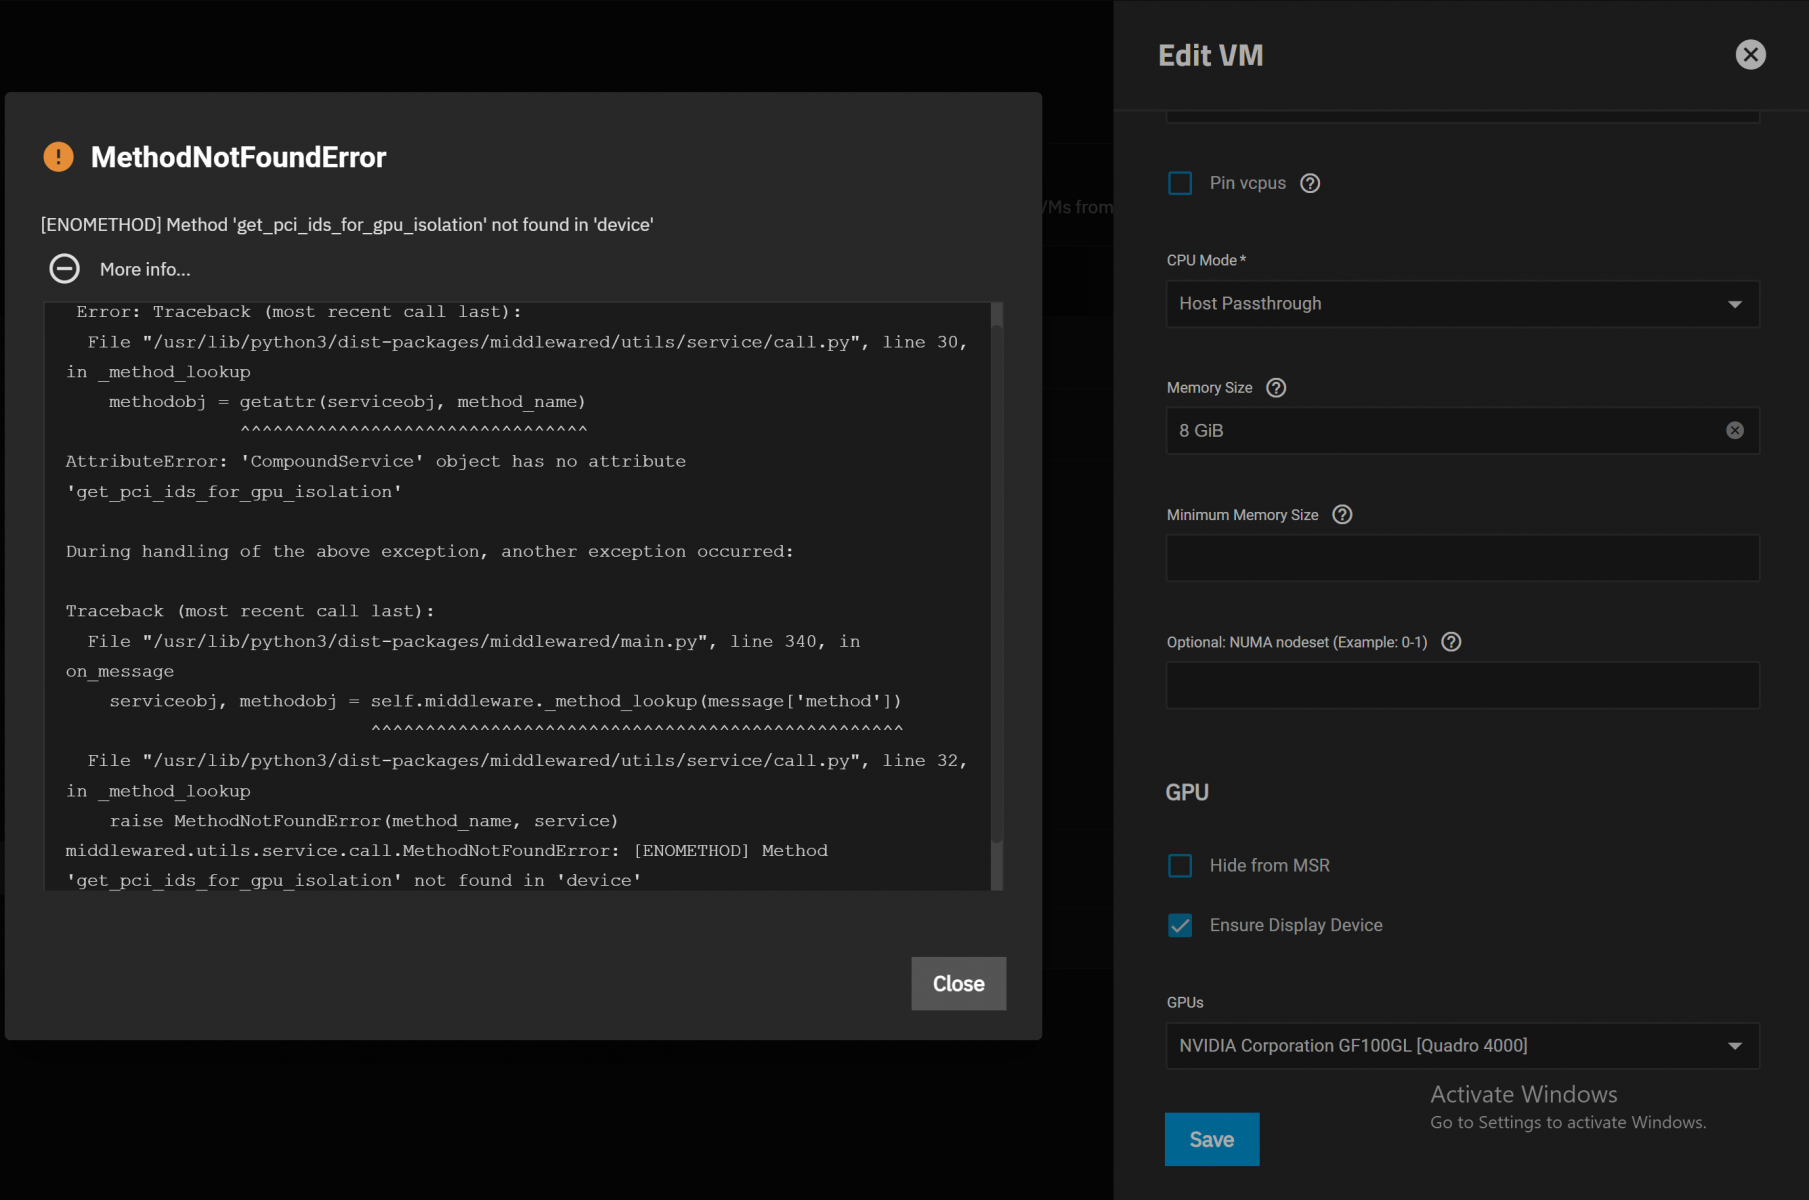This screenshot has height=1200, width=1809.
Task: Save the VM settings
Action: 1211,1140
